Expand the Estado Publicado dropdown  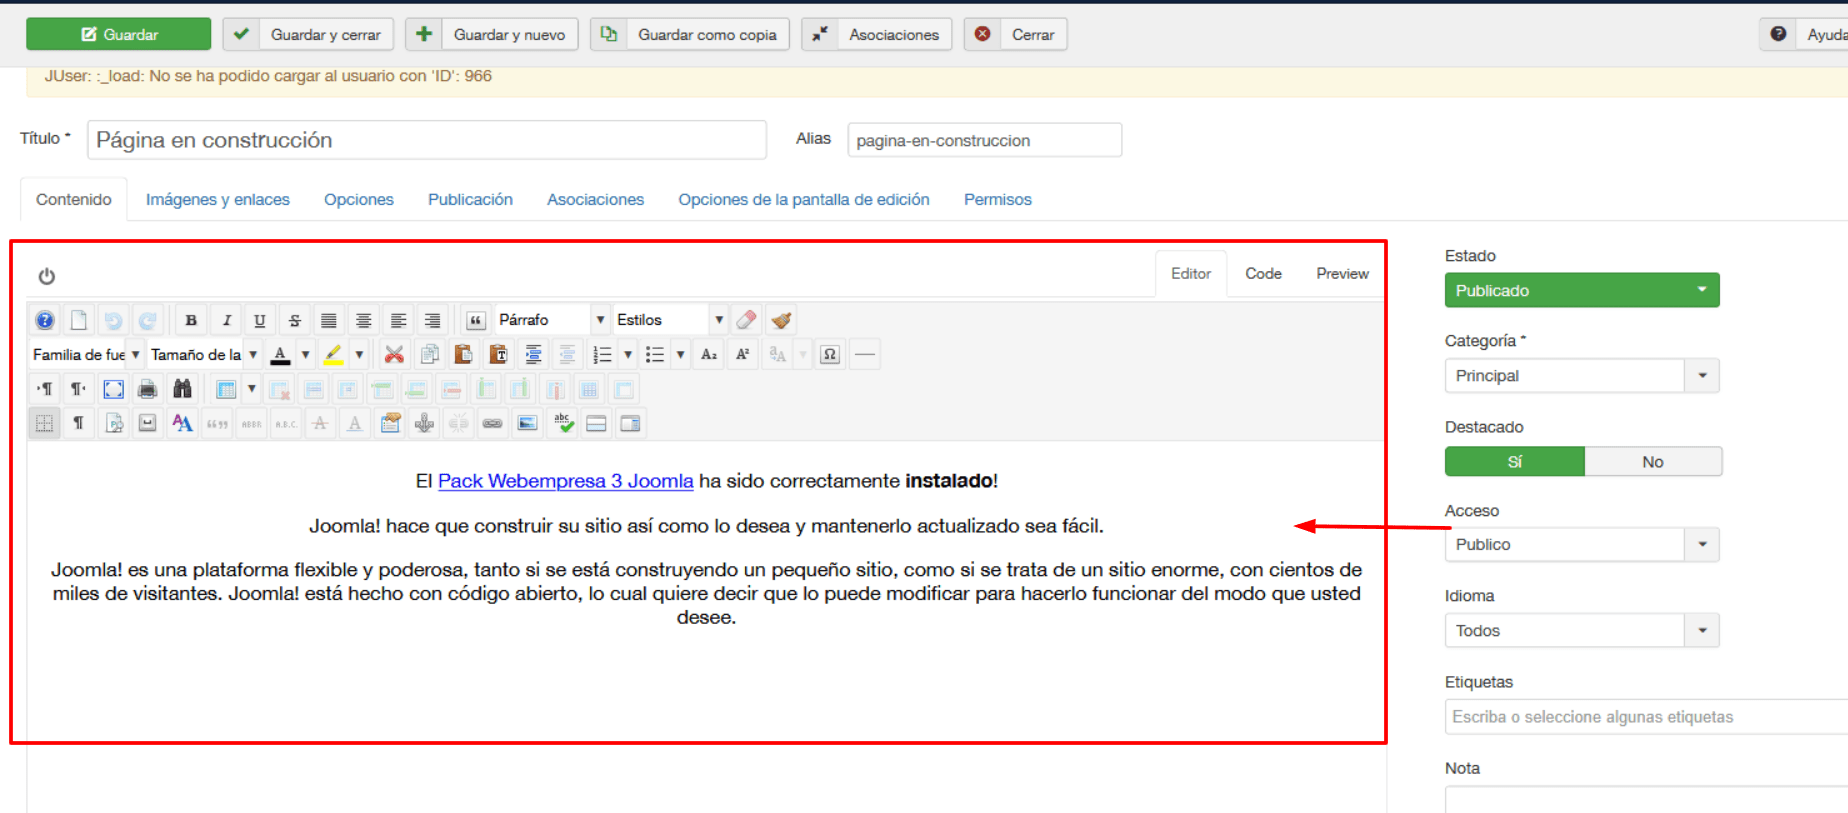coord(1582,290)
